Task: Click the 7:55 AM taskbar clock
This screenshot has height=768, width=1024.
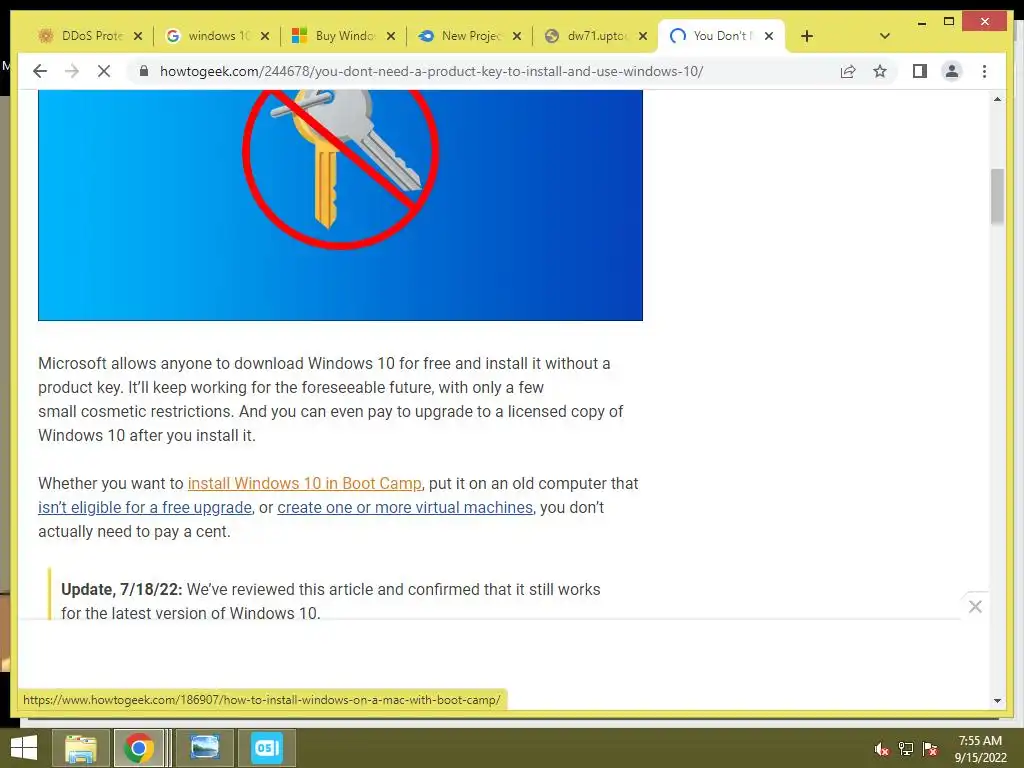Action: point(980,749)
